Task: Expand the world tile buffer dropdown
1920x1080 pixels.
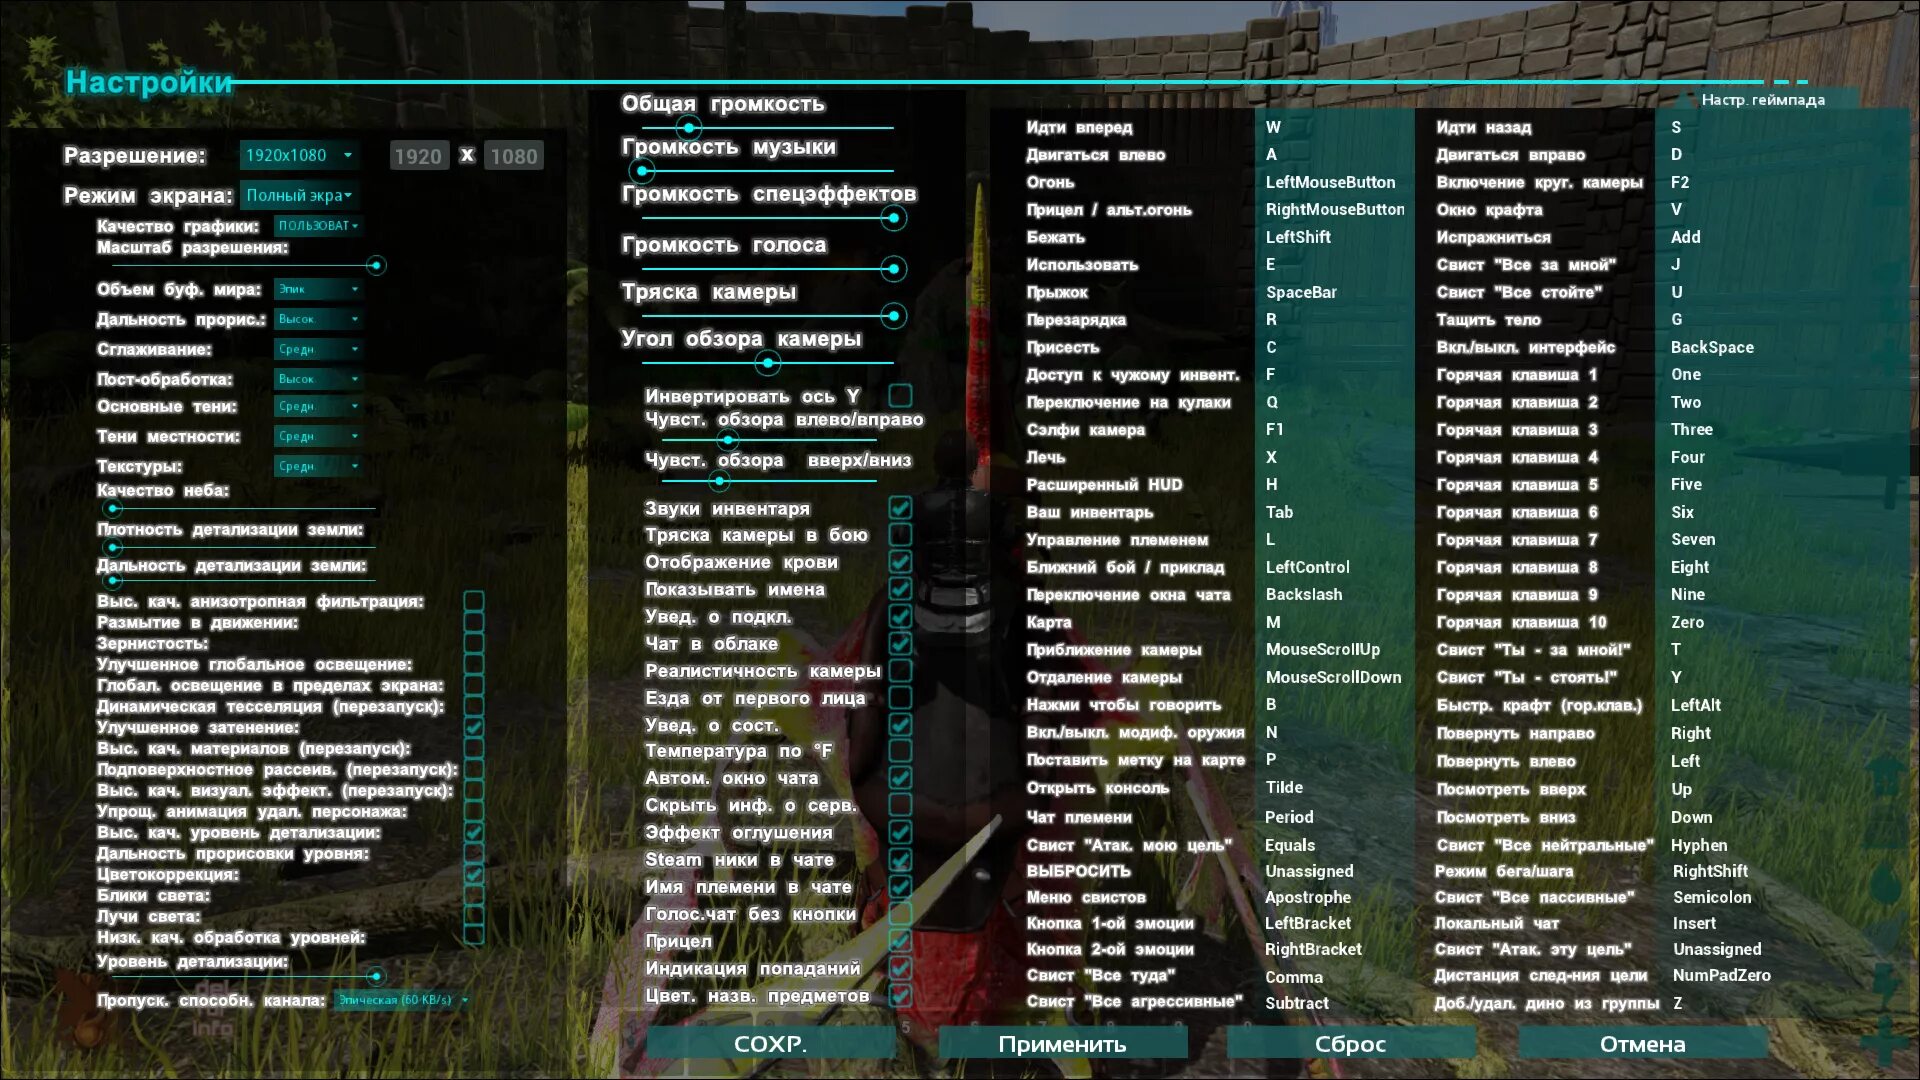Action: tap(318, 289)
